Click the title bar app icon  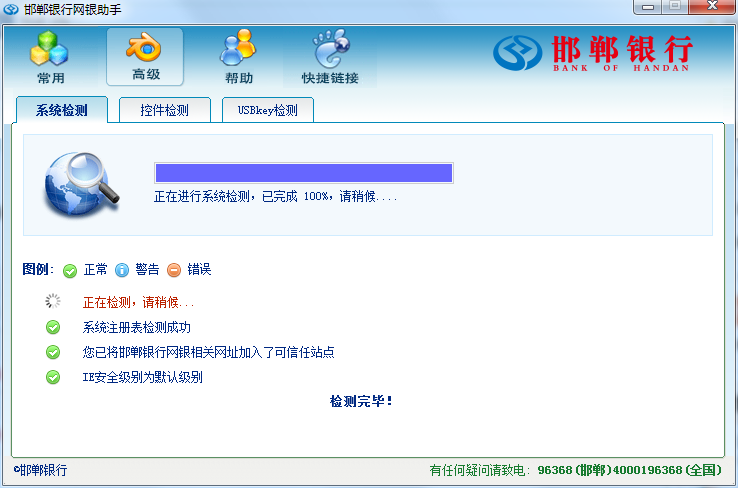[11, 9]
